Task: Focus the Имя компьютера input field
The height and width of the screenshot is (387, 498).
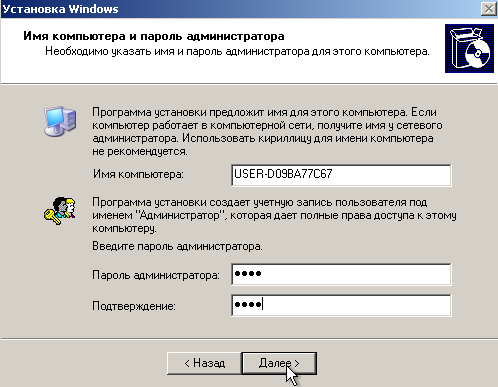Action: point(341,175)
